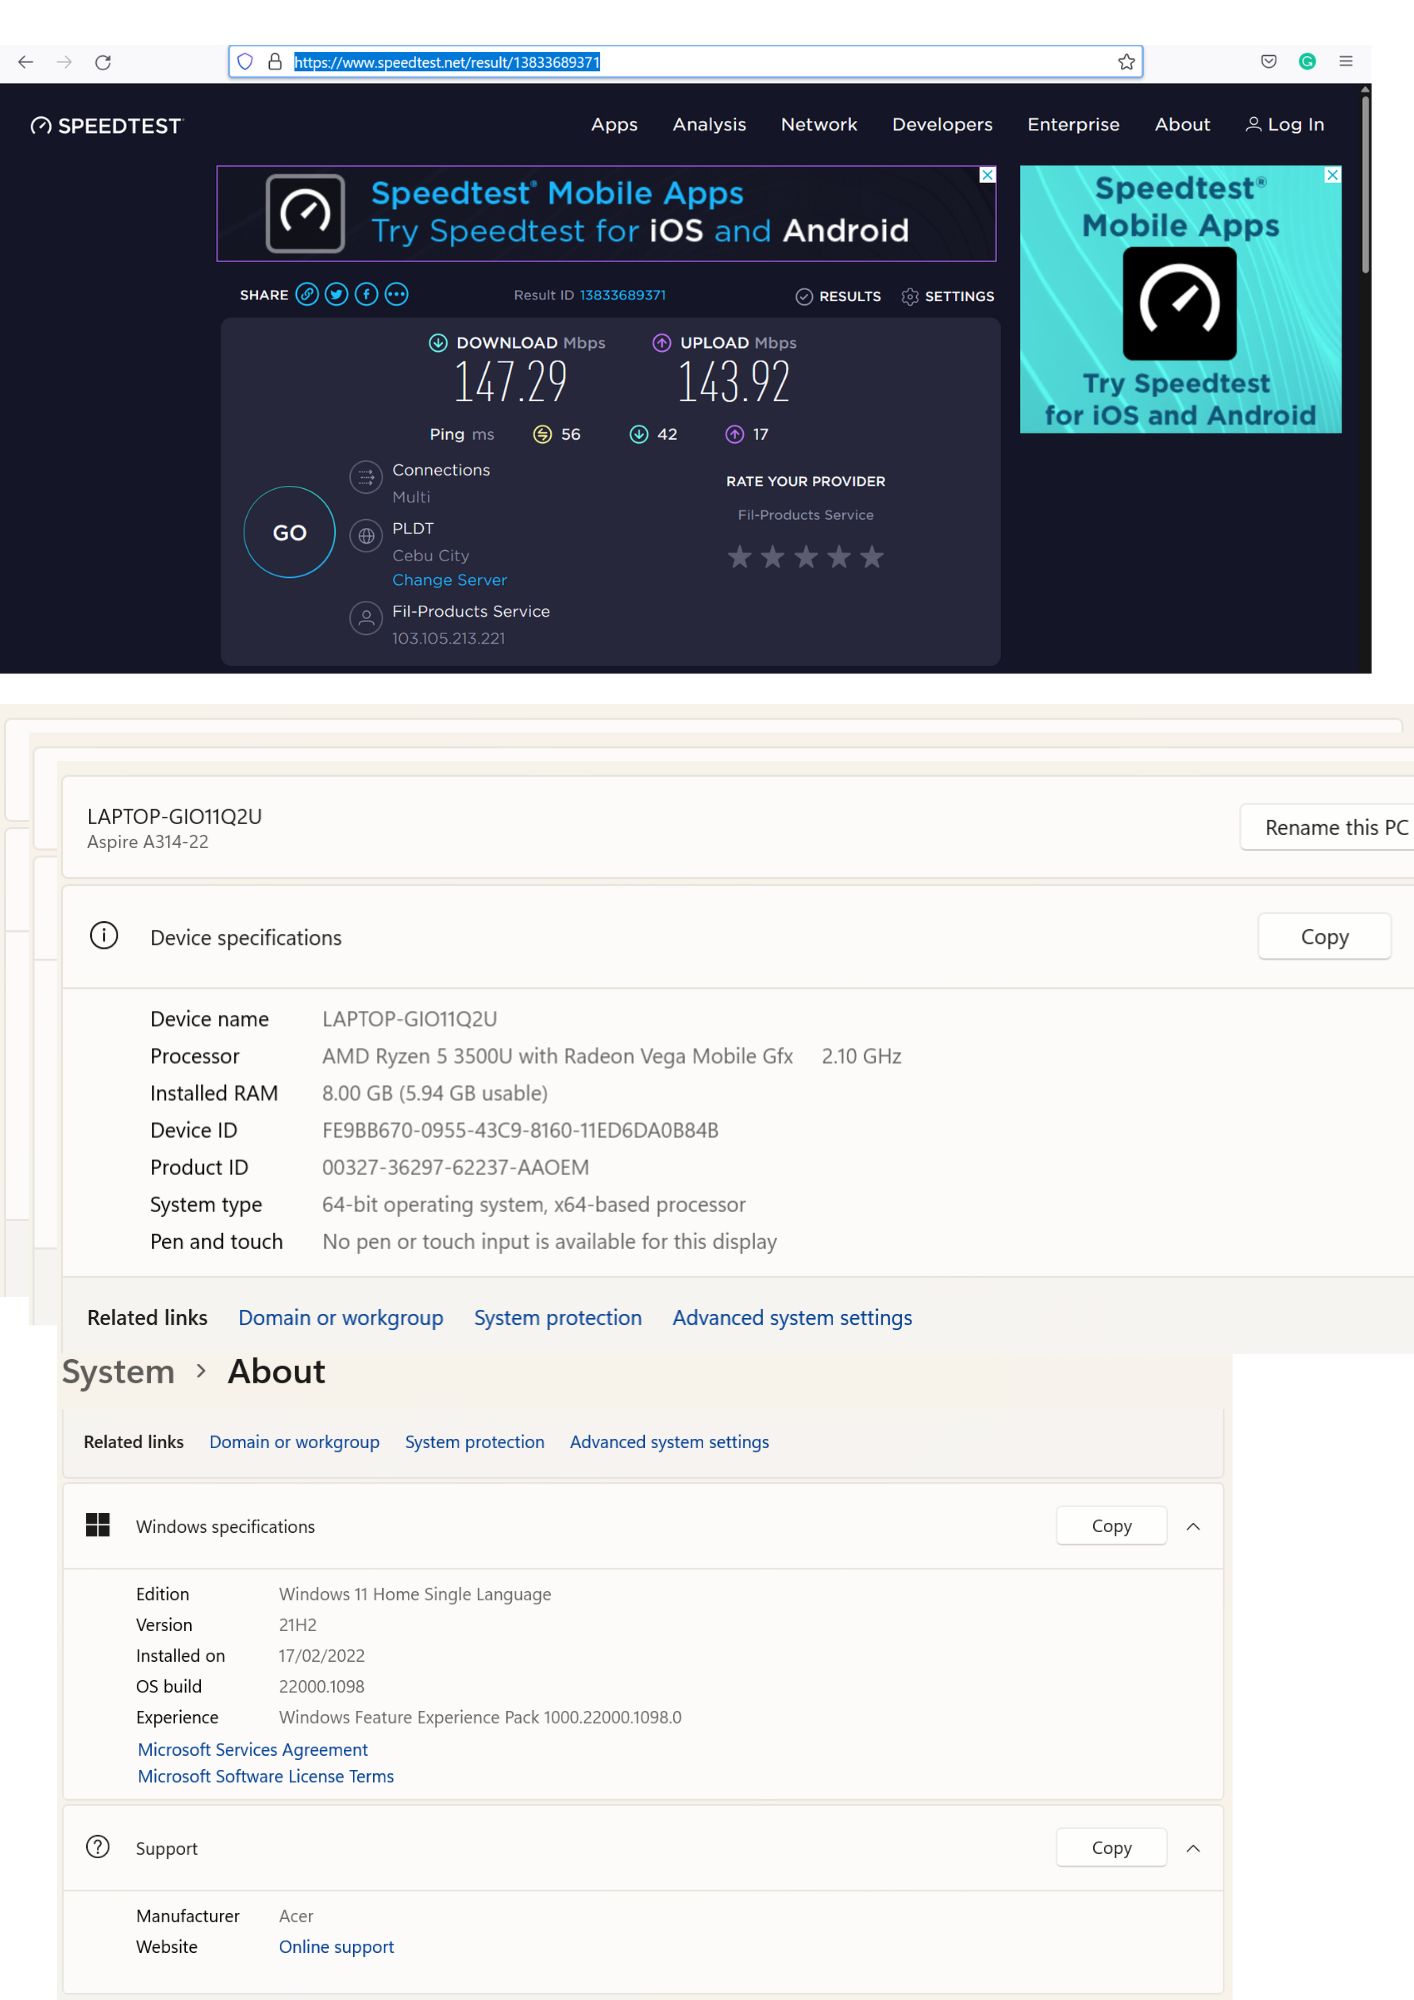Image resolution: width=1414 pixels, height=2000 pixels.
Task: Open the Apps menu on Speedtest
Action: tap(614, 125)
